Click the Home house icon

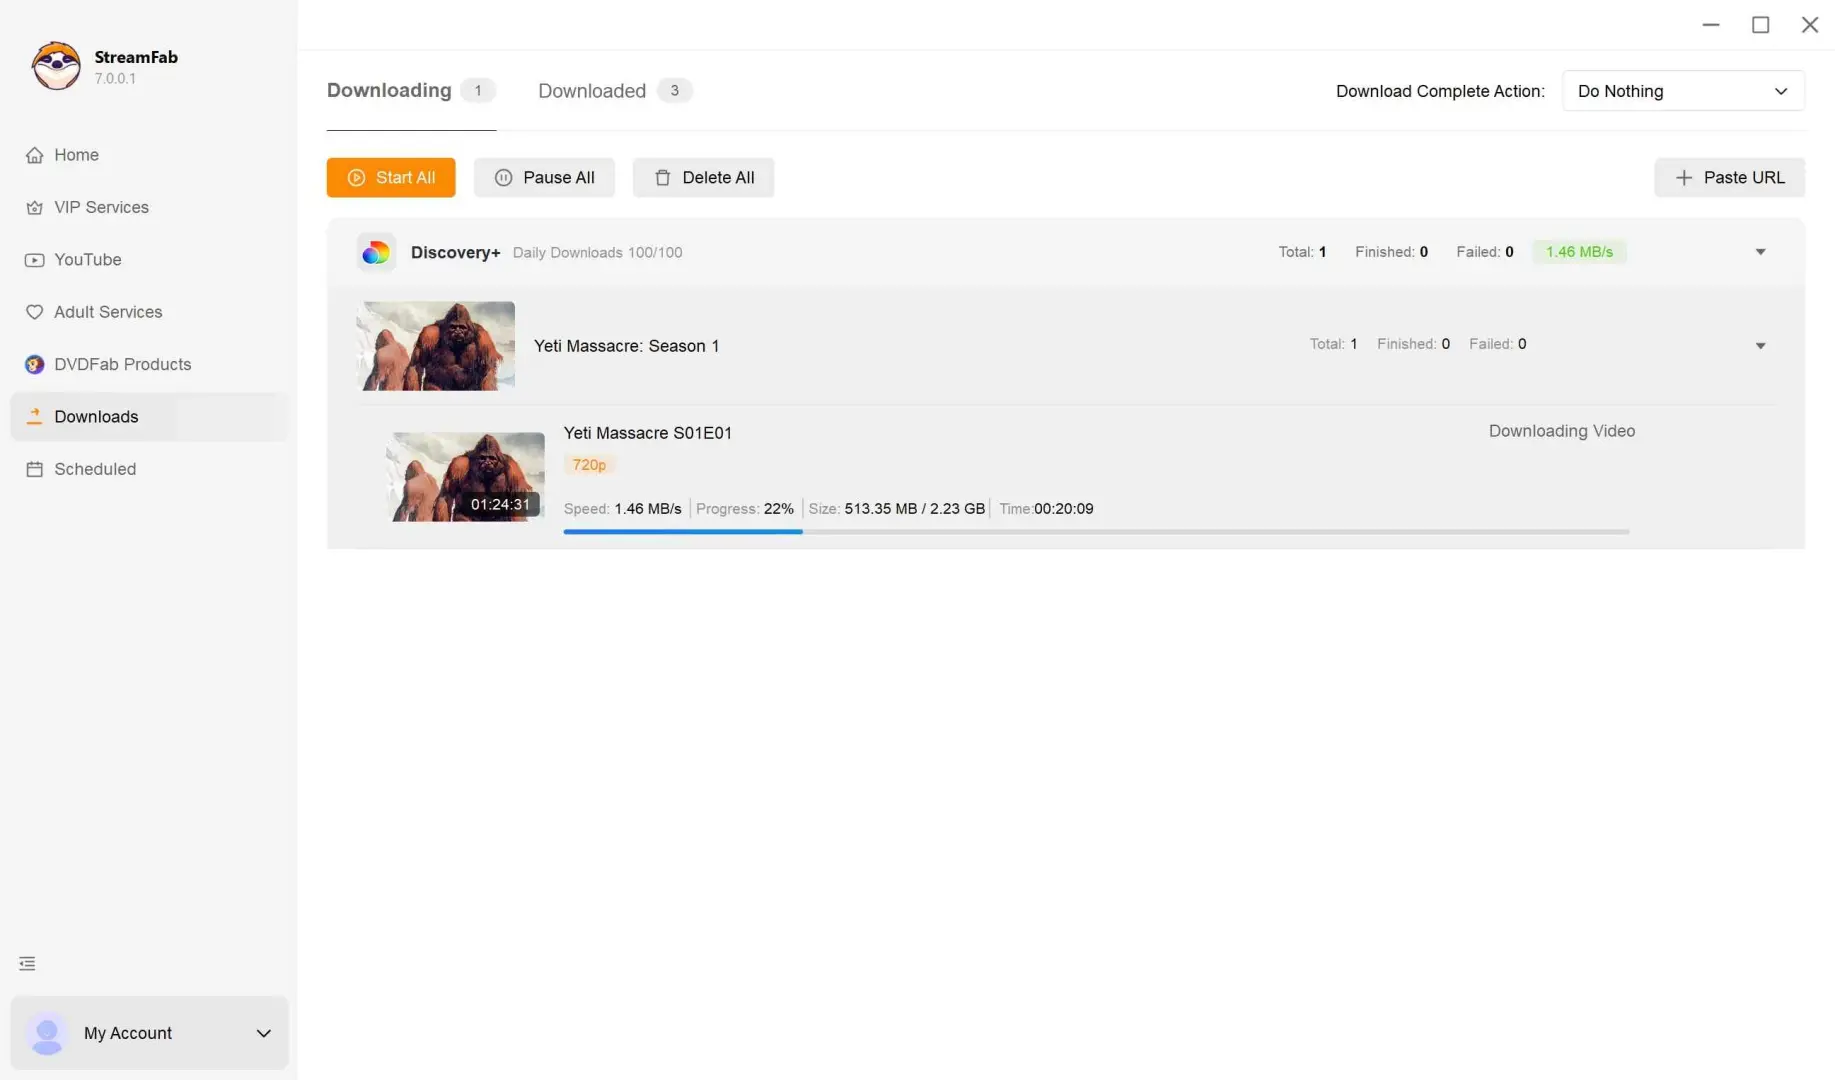click(34, 155)
